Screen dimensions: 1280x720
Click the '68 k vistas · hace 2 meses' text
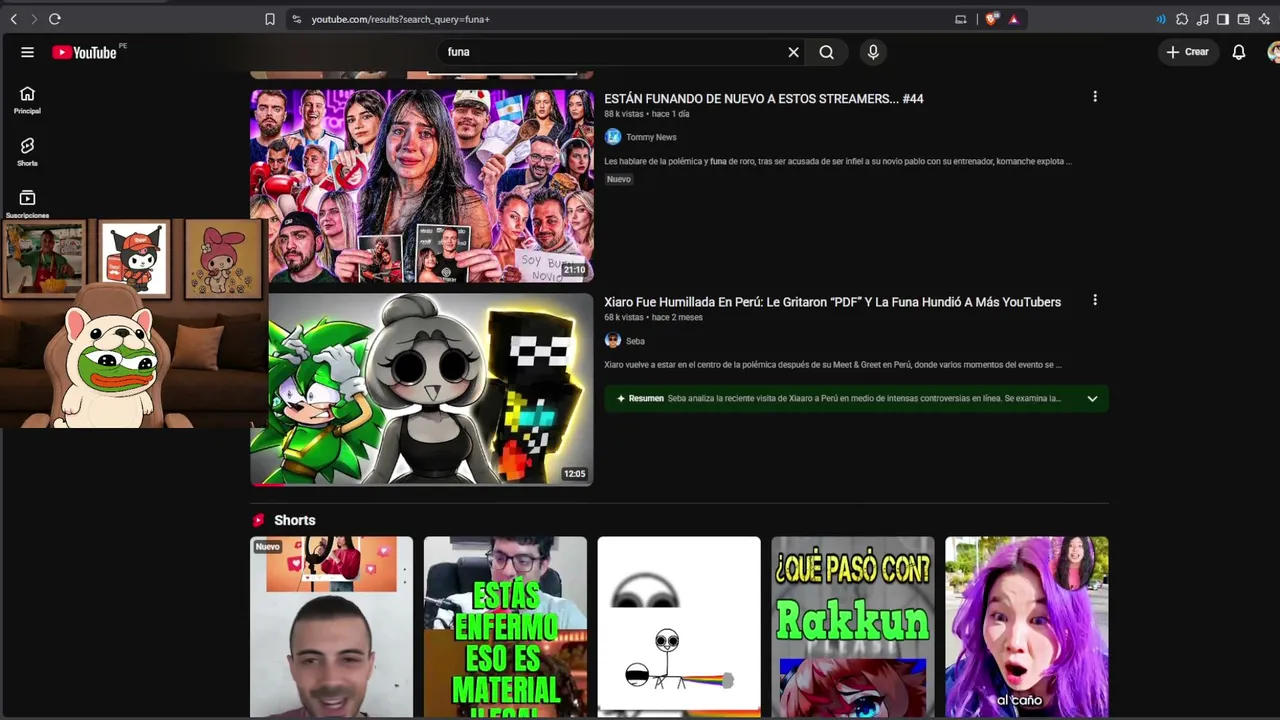tap(653, 317)
